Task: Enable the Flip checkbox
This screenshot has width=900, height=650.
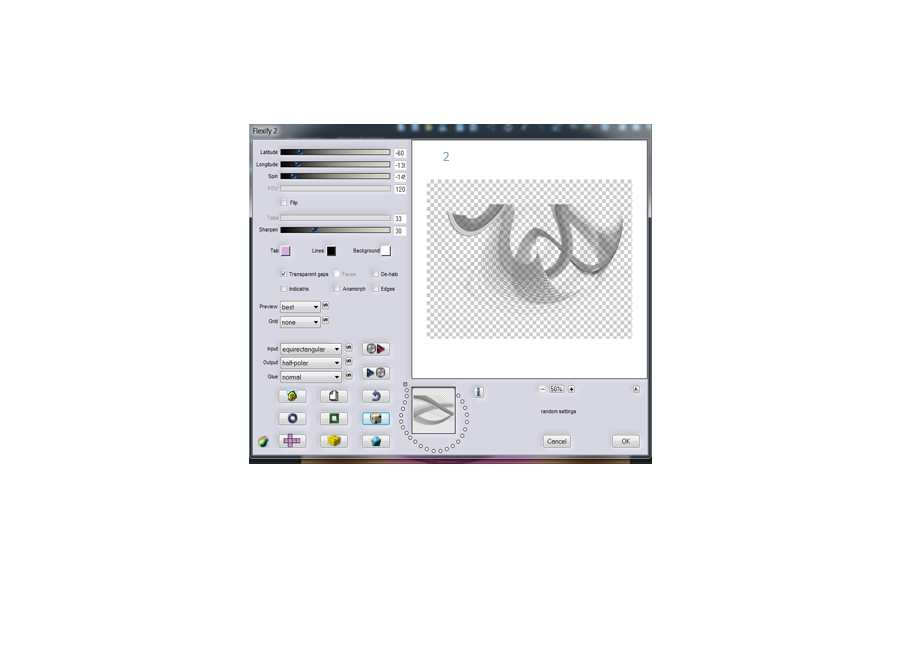Action: tap(284, 202)
